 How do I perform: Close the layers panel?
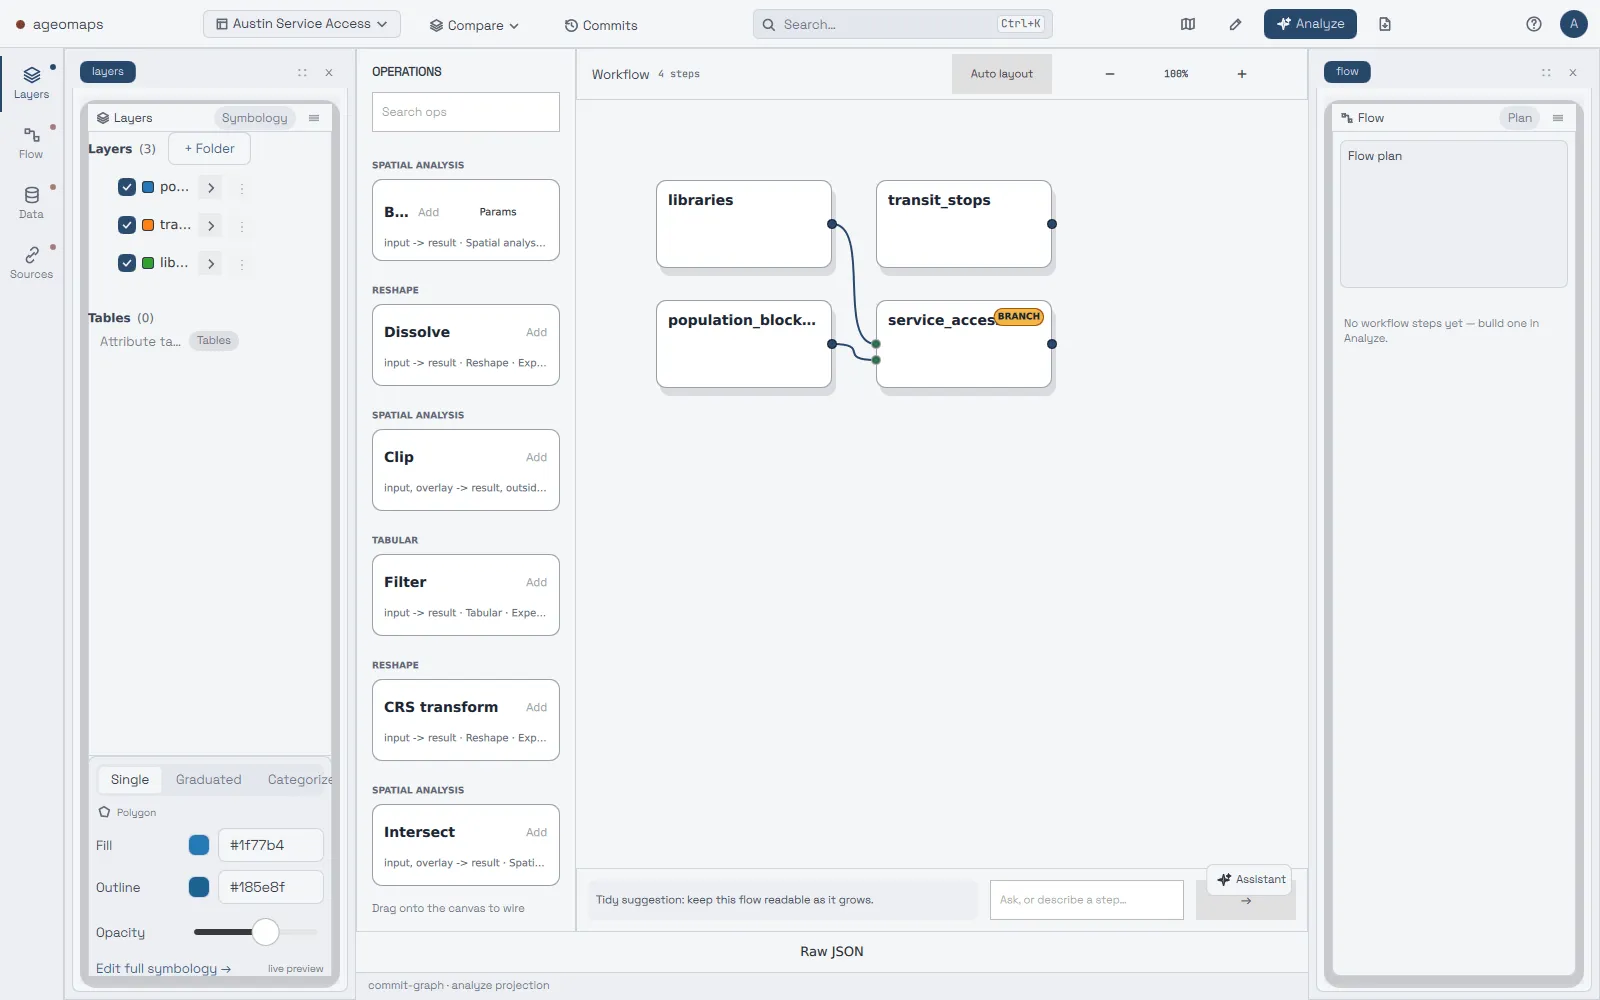point(329,72)
